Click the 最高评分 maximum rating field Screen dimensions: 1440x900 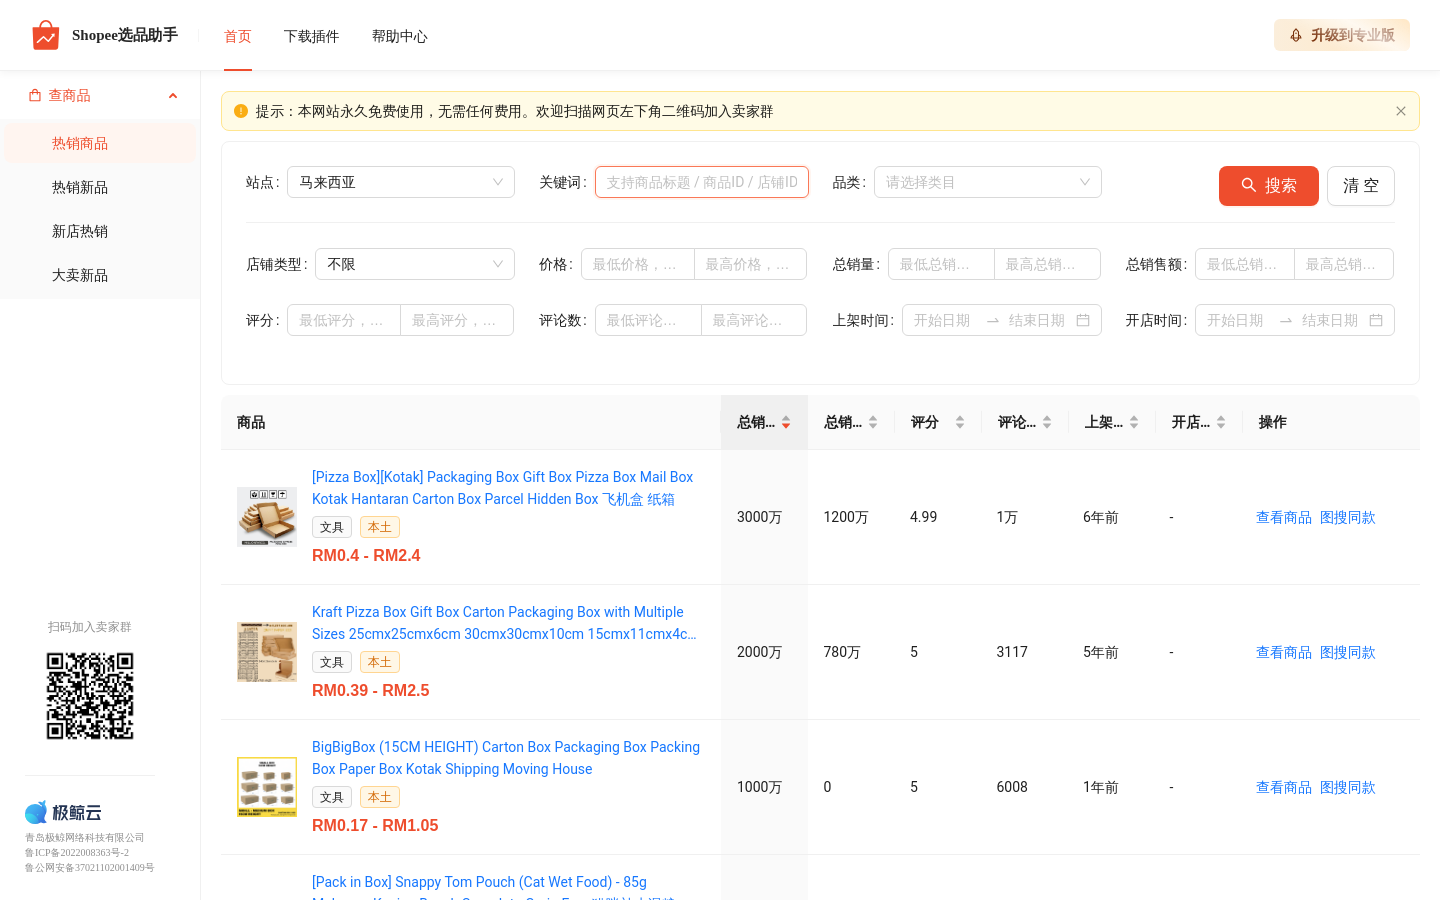pyautogui.click(x=457, y=320)
